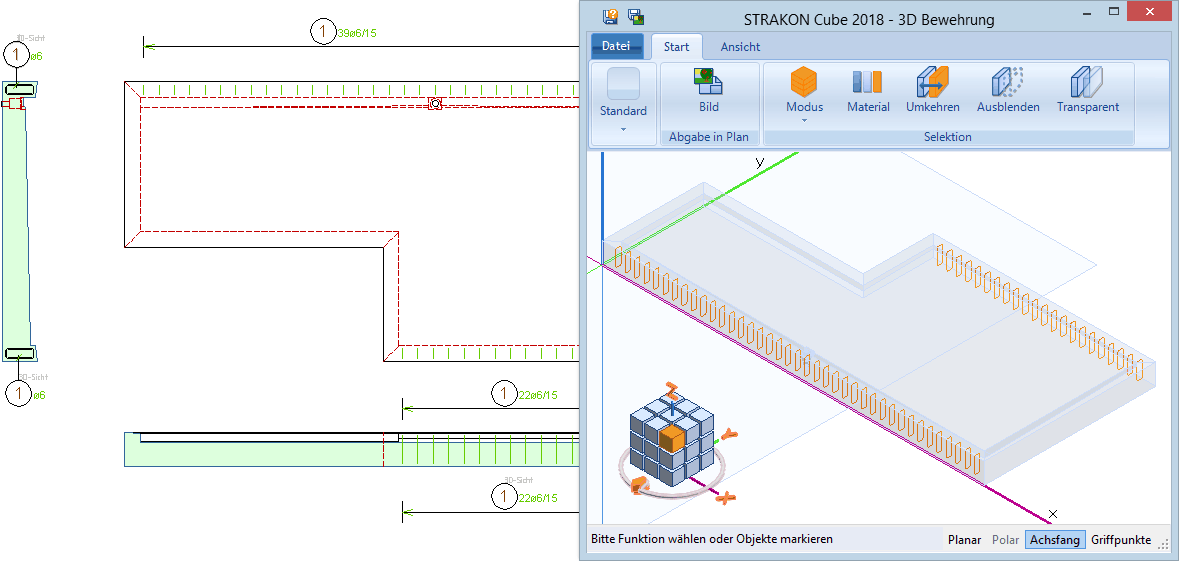Click position marker 1 beside 39ø6/15
Viewport: 1179px width, 561px height.
tap(323, 32)
